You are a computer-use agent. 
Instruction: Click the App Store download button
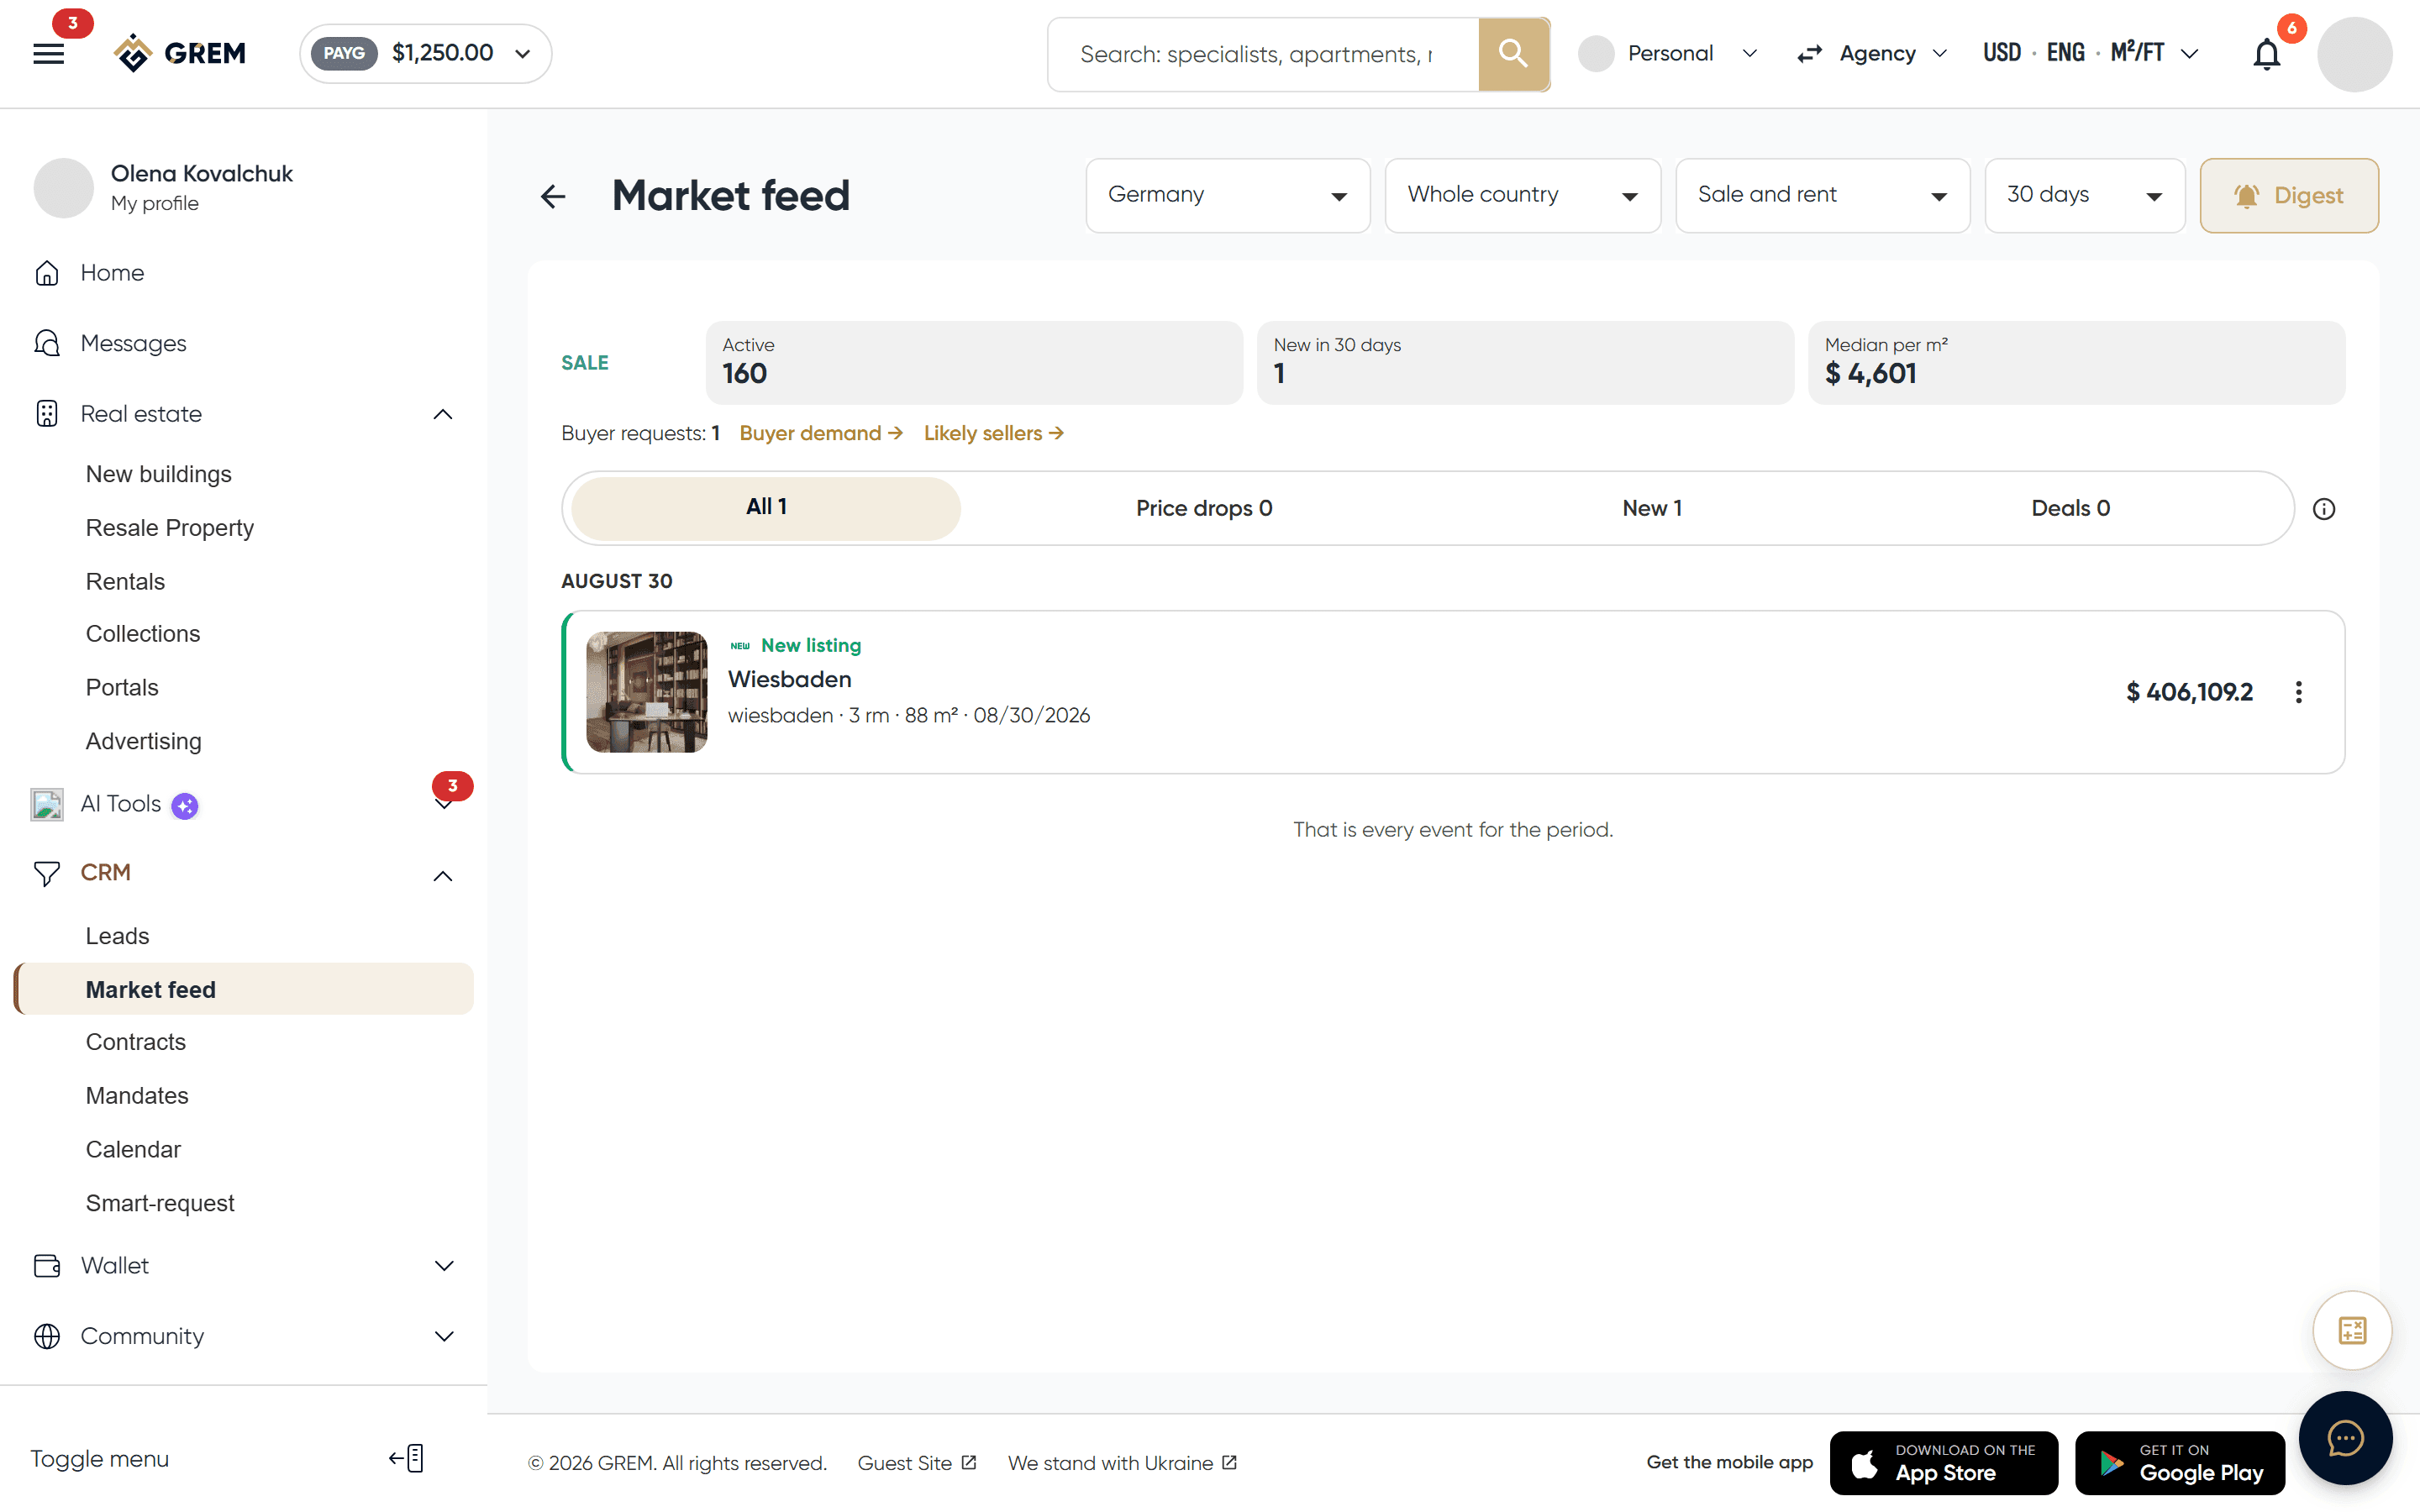(x=1943, y=1462)
